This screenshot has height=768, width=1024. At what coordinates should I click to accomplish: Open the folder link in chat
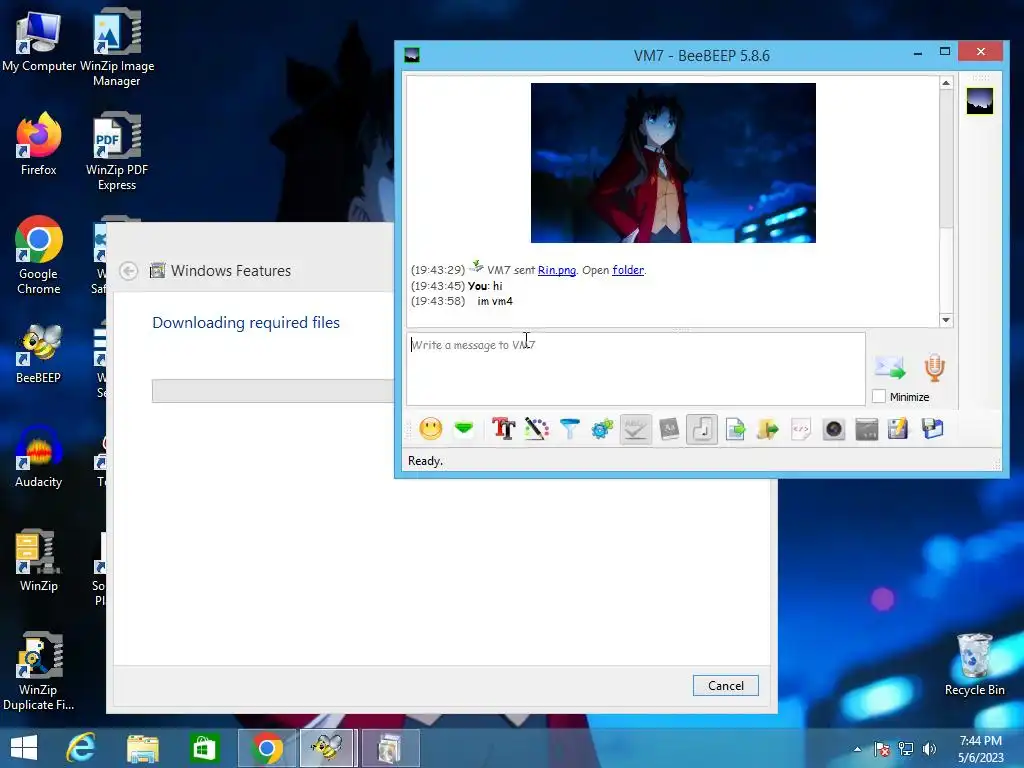pos(628,270)
